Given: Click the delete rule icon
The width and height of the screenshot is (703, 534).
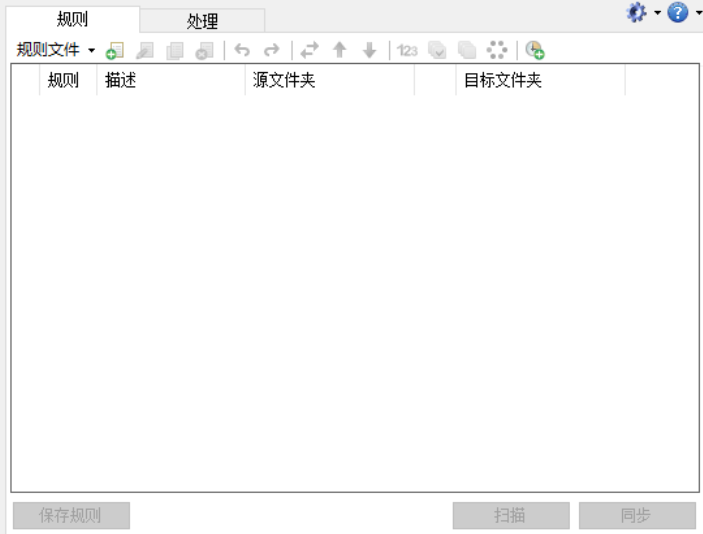Looking at the screenshot, I should (204, 50).
